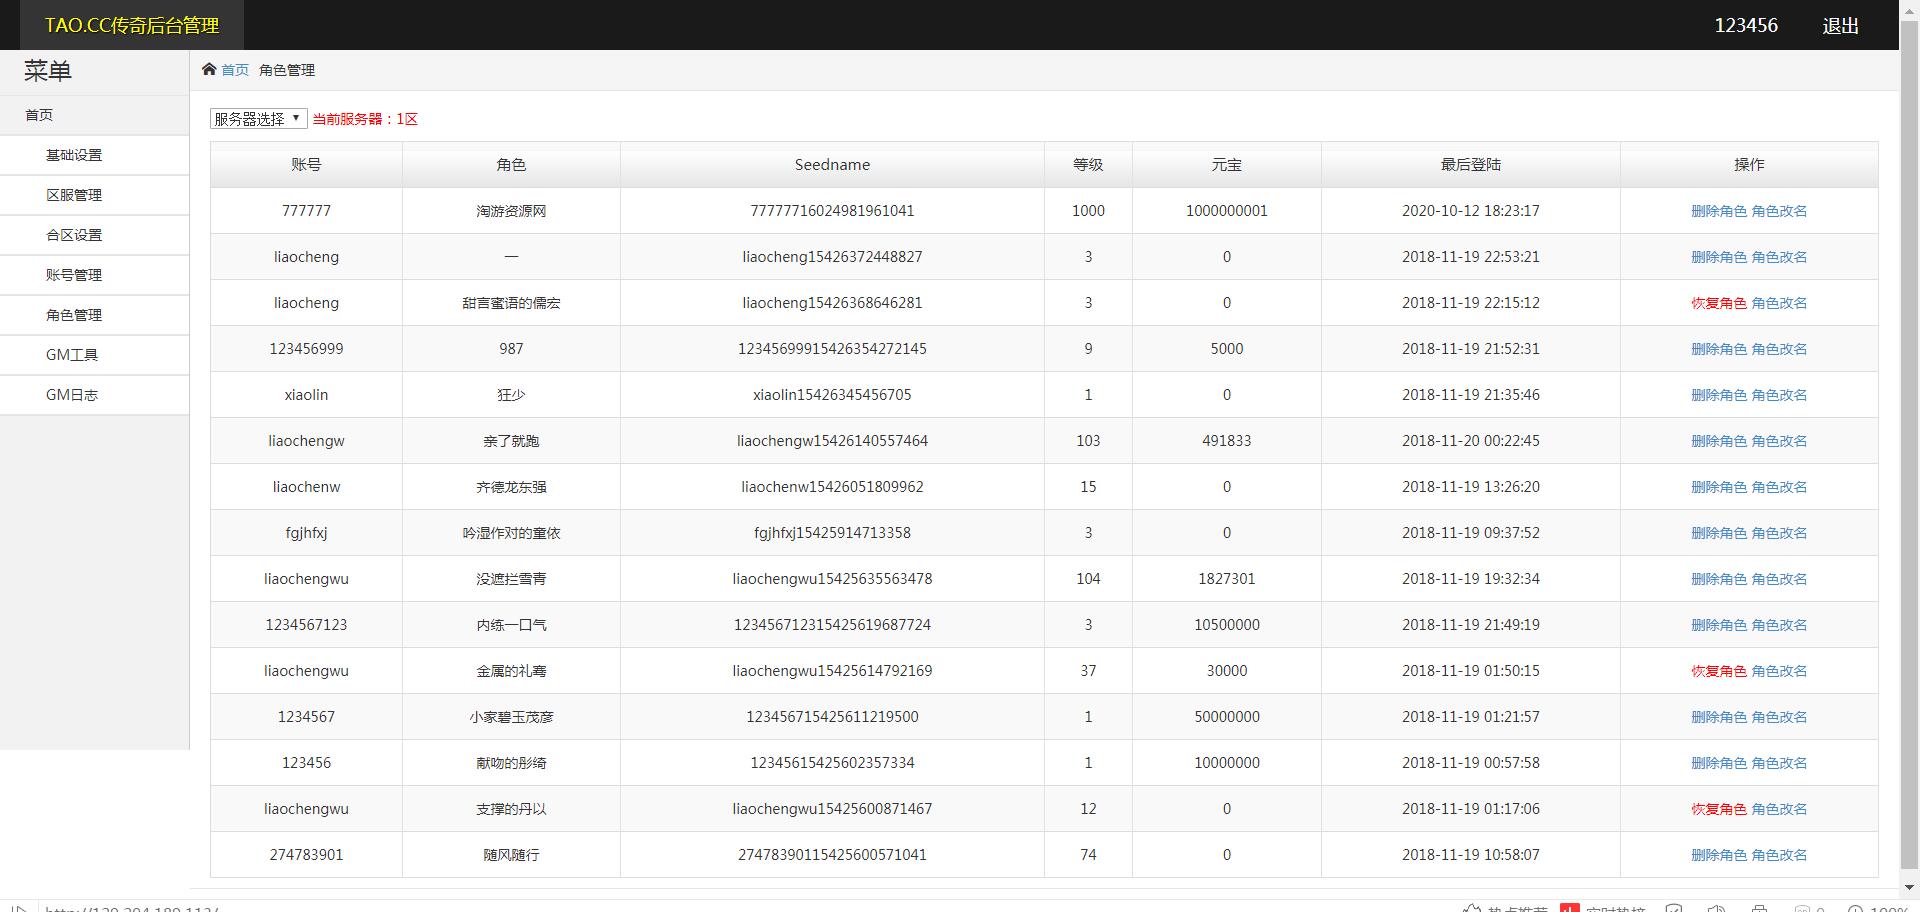Open 账号管理 in the sidebar menu
This screenshot has width=1920, height=912.
(x=74, y=275)
